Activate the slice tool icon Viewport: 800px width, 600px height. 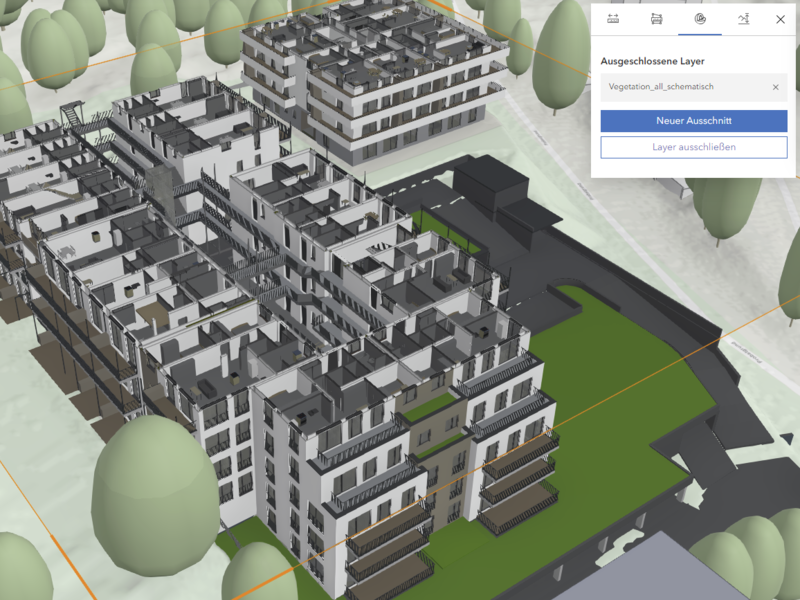click(x=699, y=19)
